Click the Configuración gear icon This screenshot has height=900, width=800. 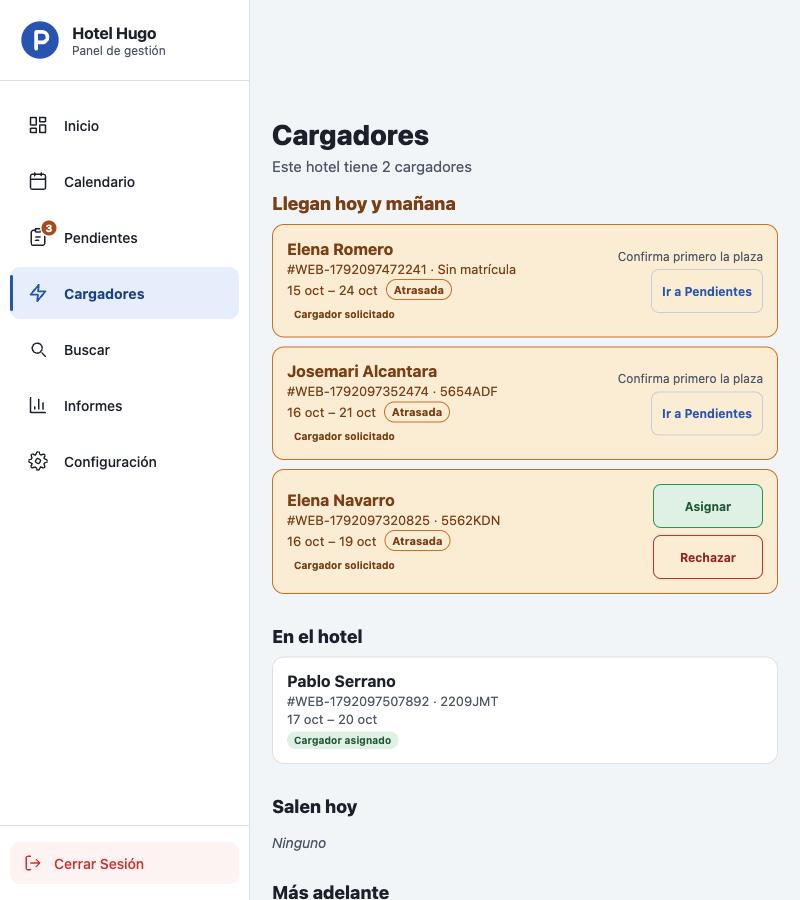click(38, 461)
